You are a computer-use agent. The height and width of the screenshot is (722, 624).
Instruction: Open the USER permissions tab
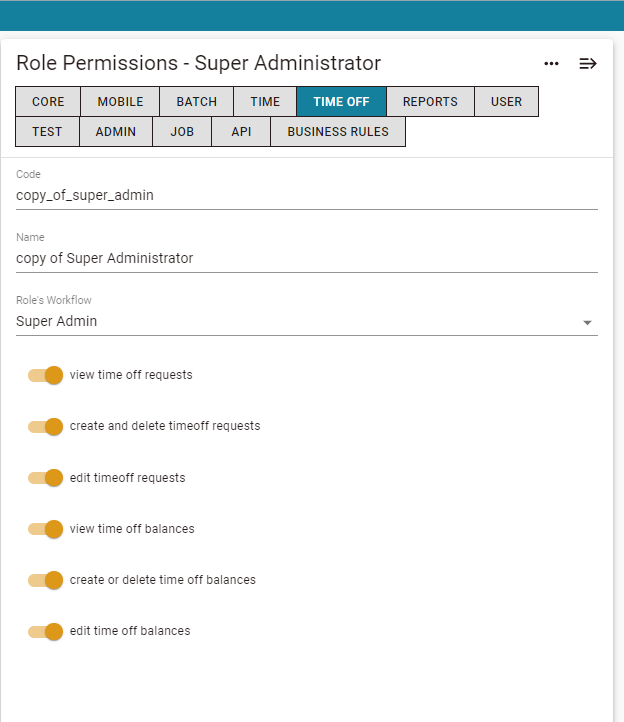506,101
